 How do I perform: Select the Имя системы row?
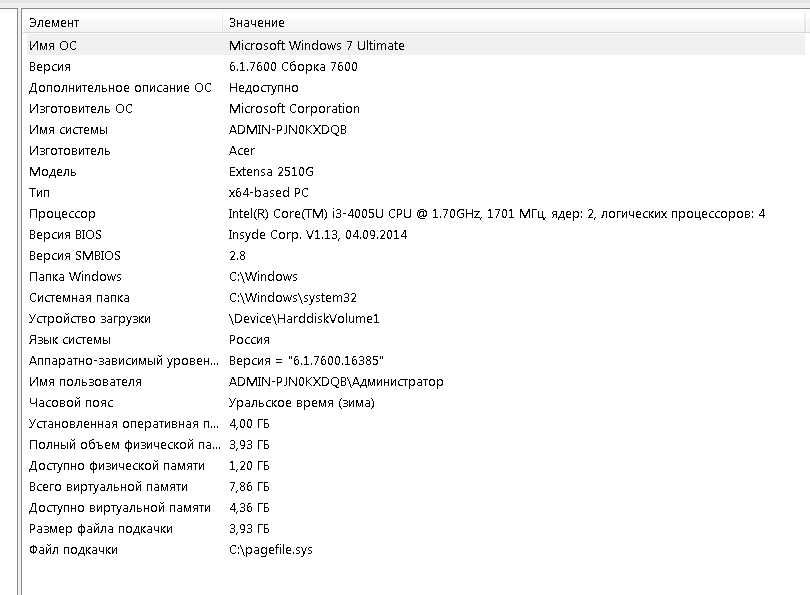415,130
